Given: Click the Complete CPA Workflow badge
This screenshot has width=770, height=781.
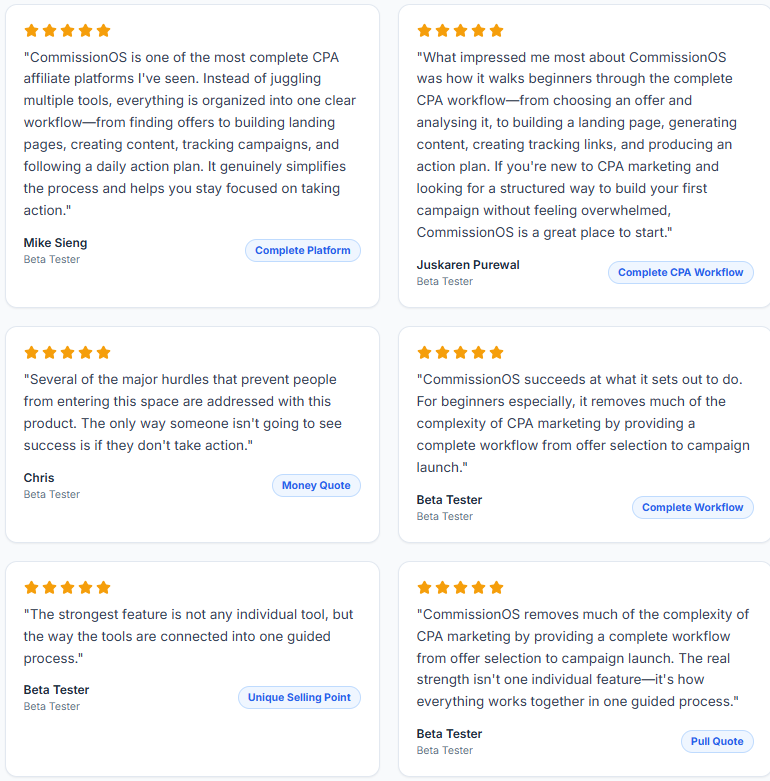Looking at the screenshot, I should pyautogui.click(x=680, y=272).
